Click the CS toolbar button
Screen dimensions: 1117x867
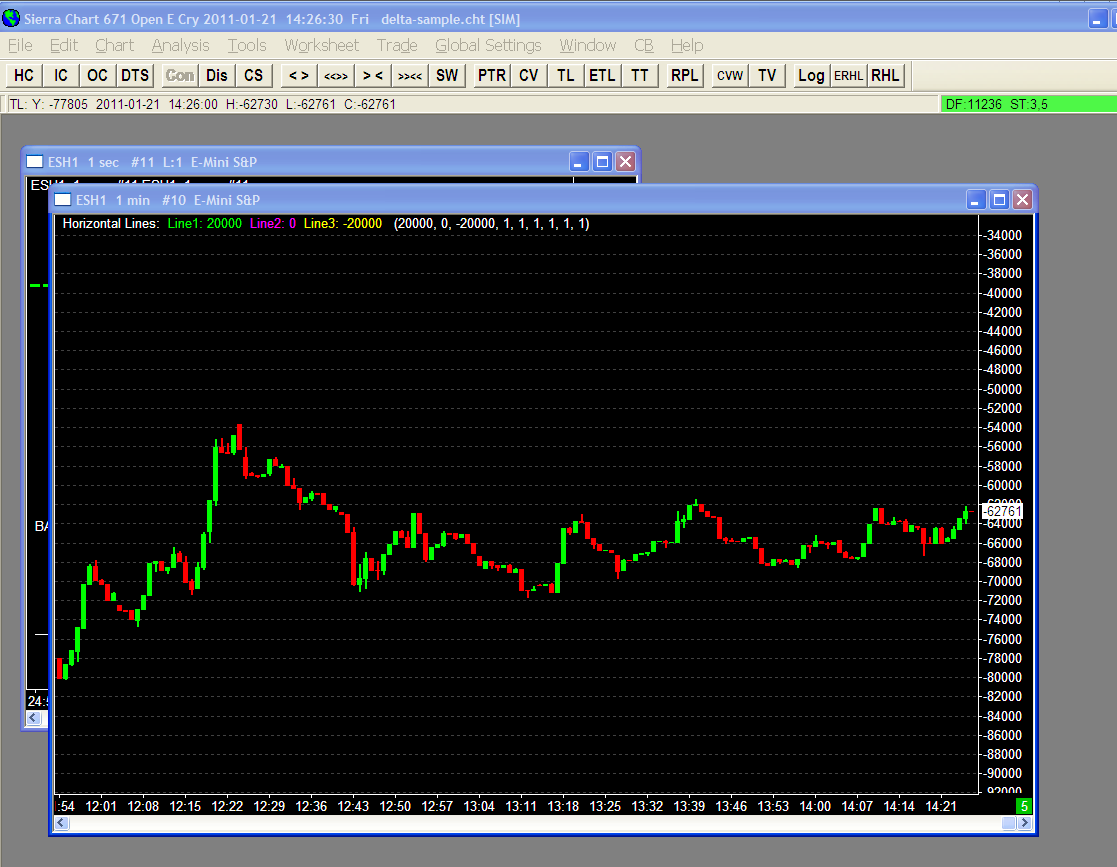point(254,76)
